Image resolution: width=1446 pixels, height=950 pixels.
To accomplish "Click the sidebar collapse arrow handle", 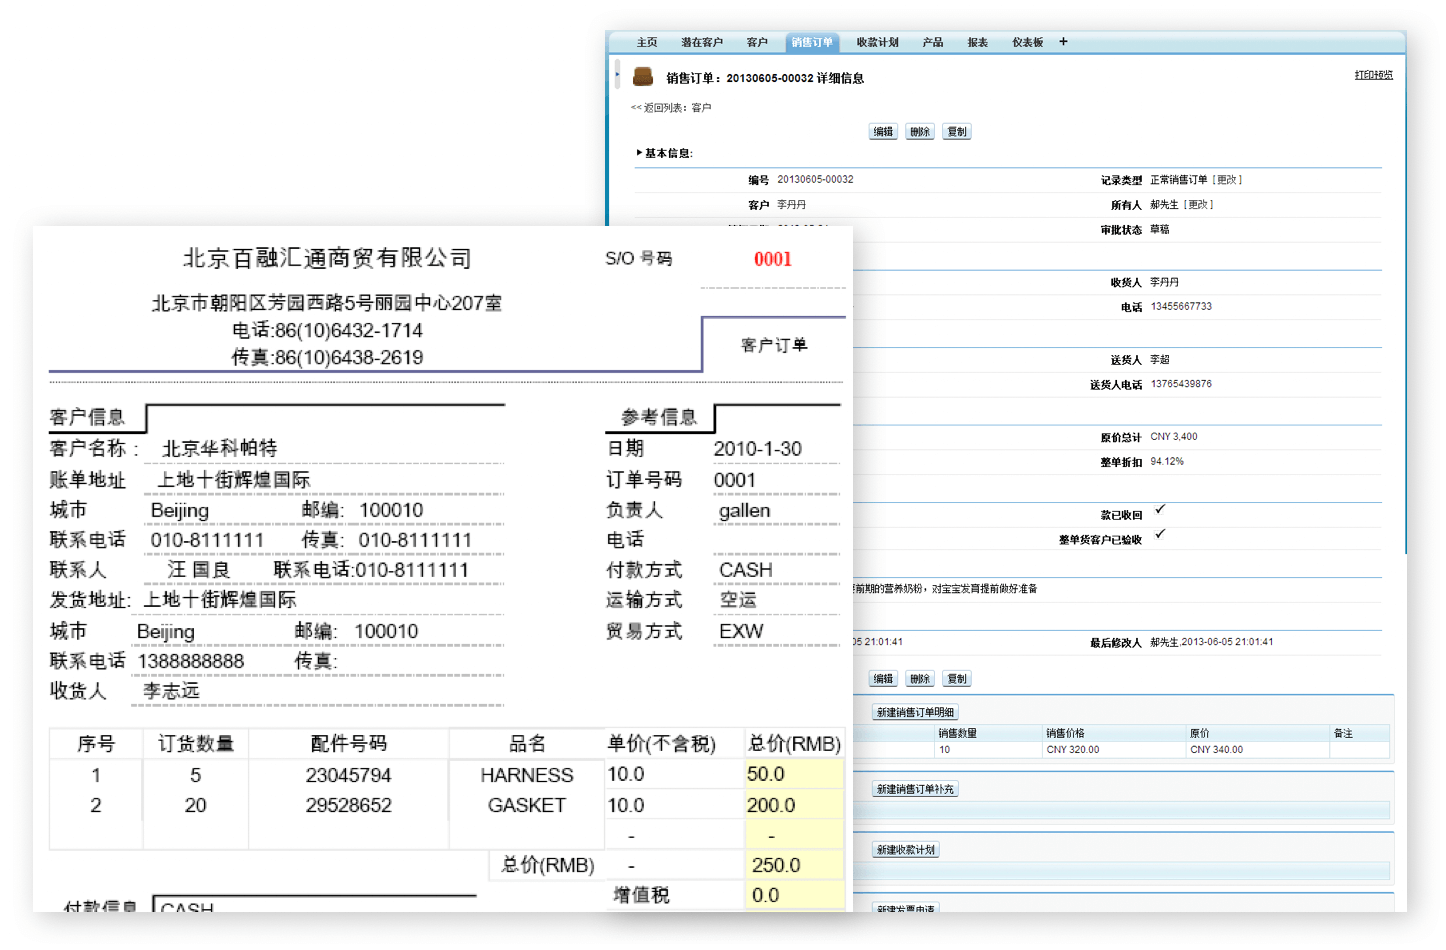I will (617, 74).
